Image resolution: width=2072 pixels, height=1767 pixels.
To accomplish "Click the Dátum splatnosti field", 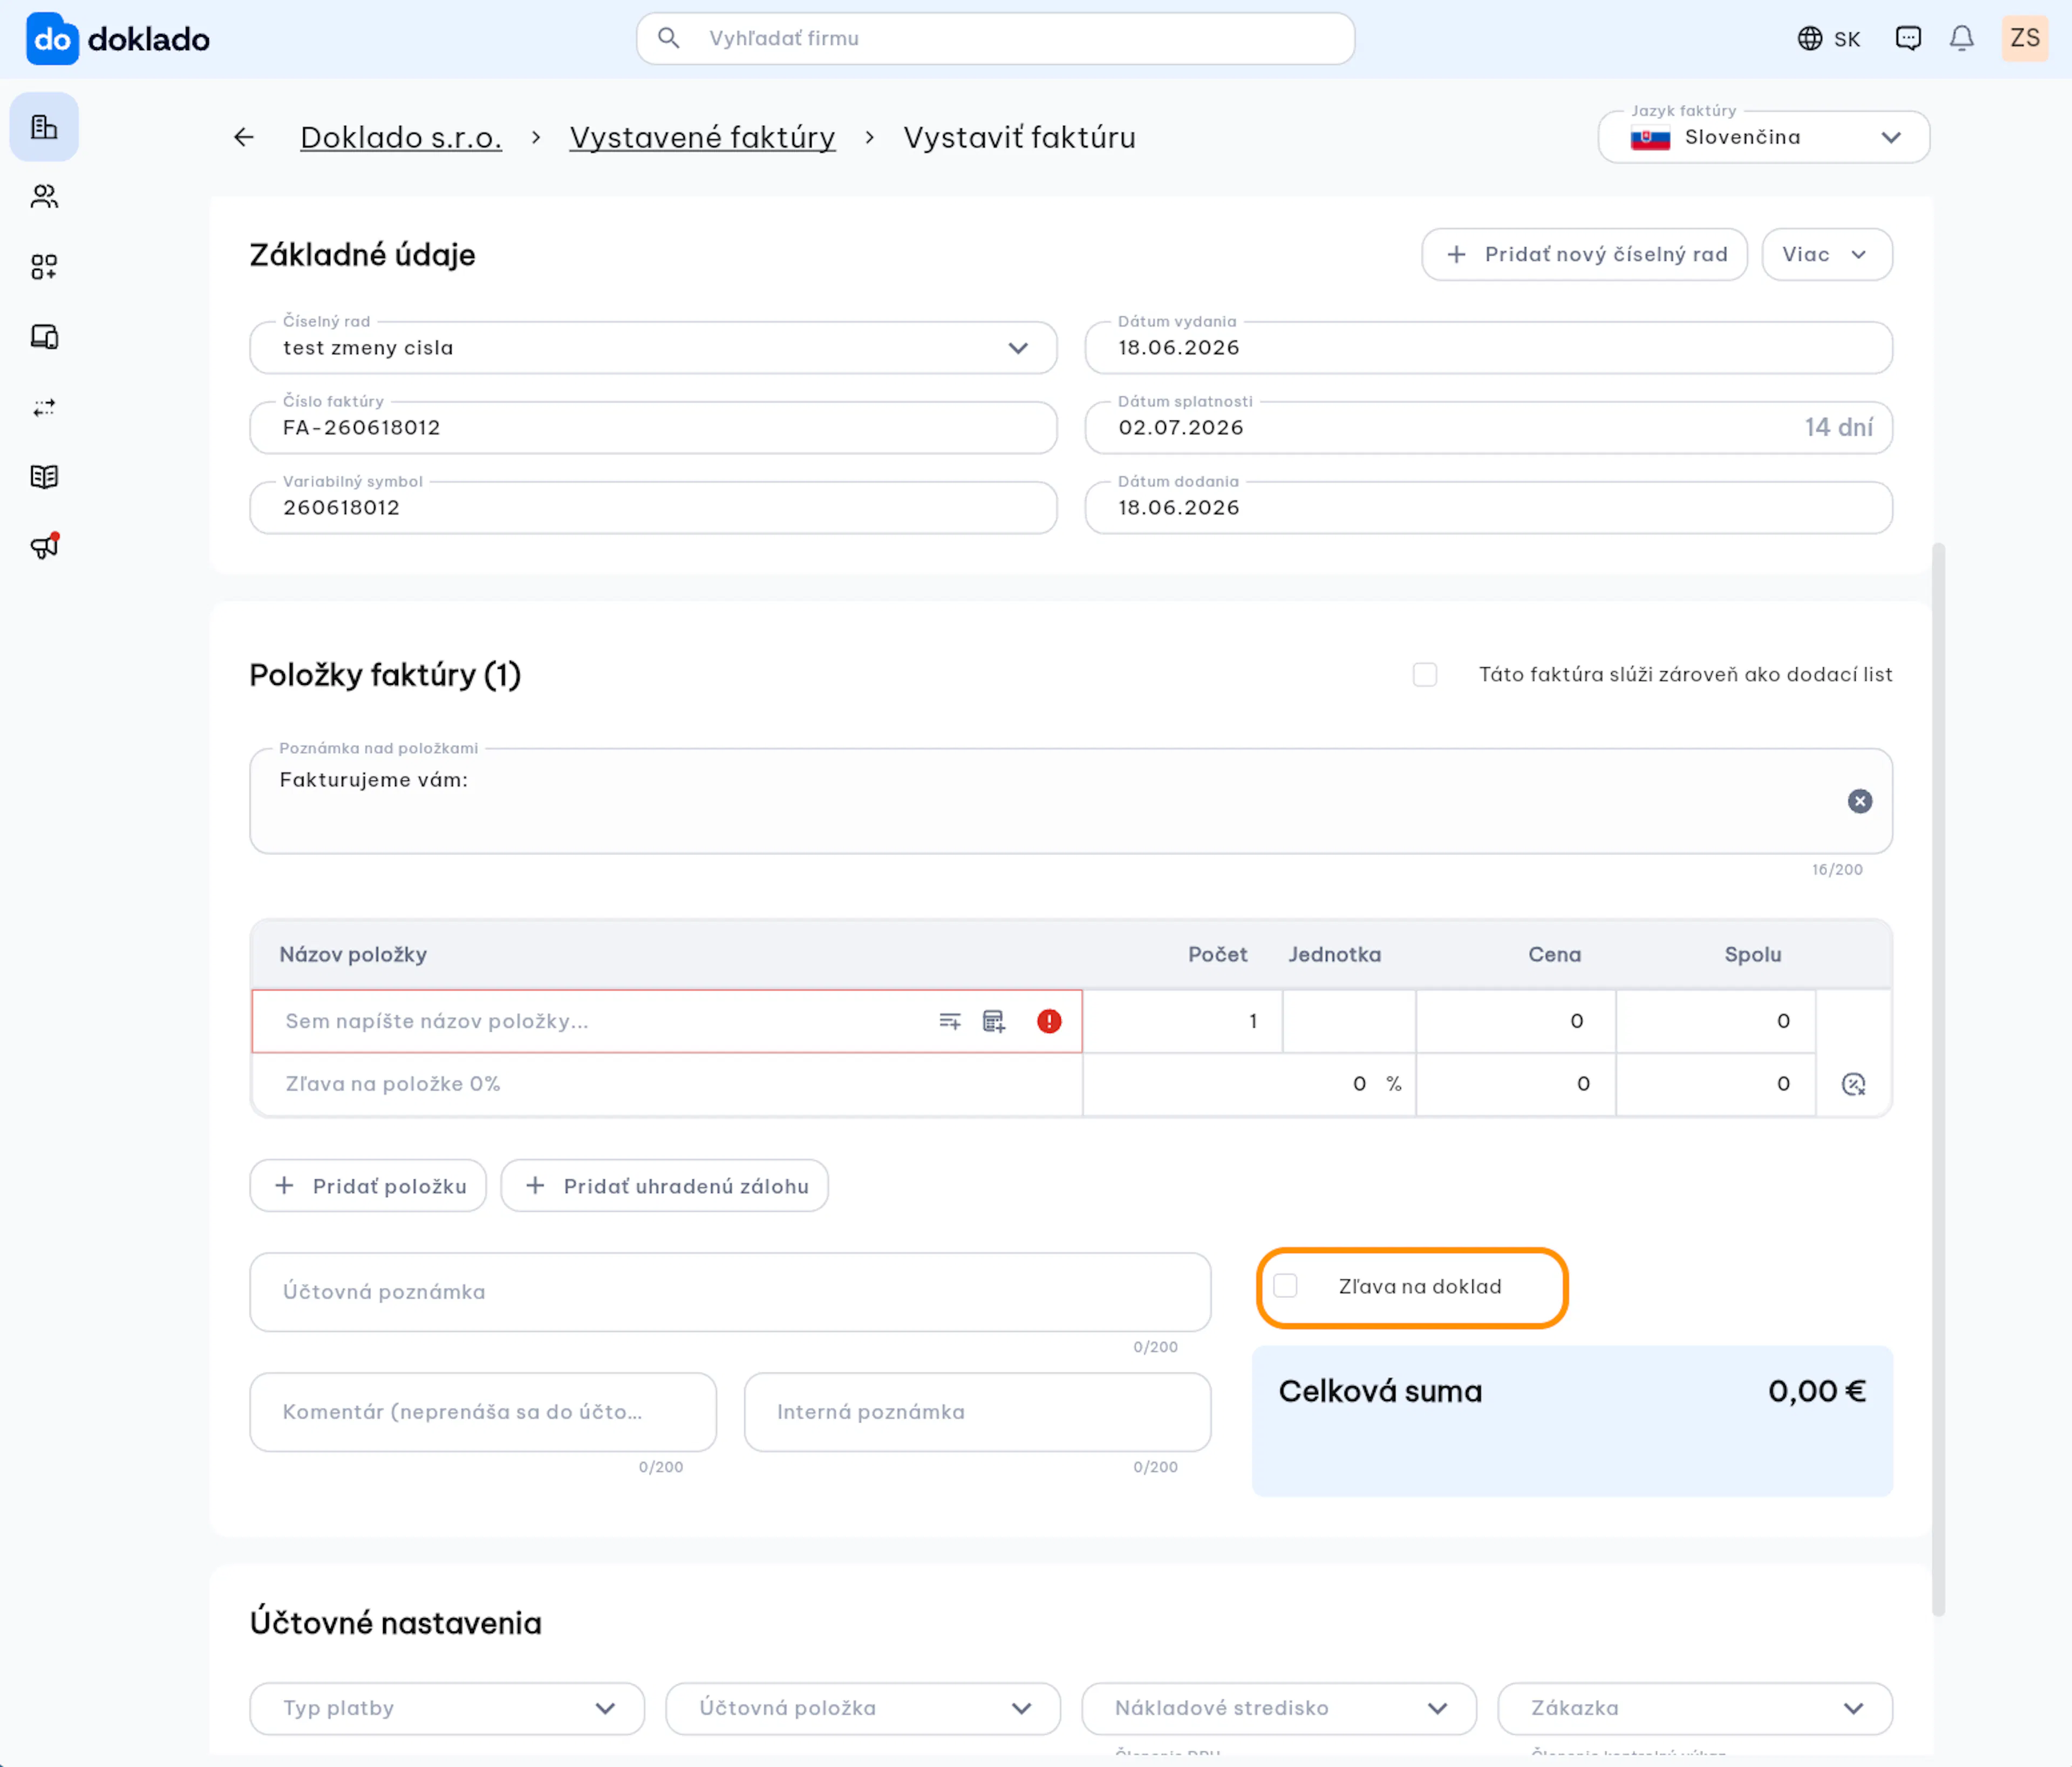I will click(x=1489, y=428).
